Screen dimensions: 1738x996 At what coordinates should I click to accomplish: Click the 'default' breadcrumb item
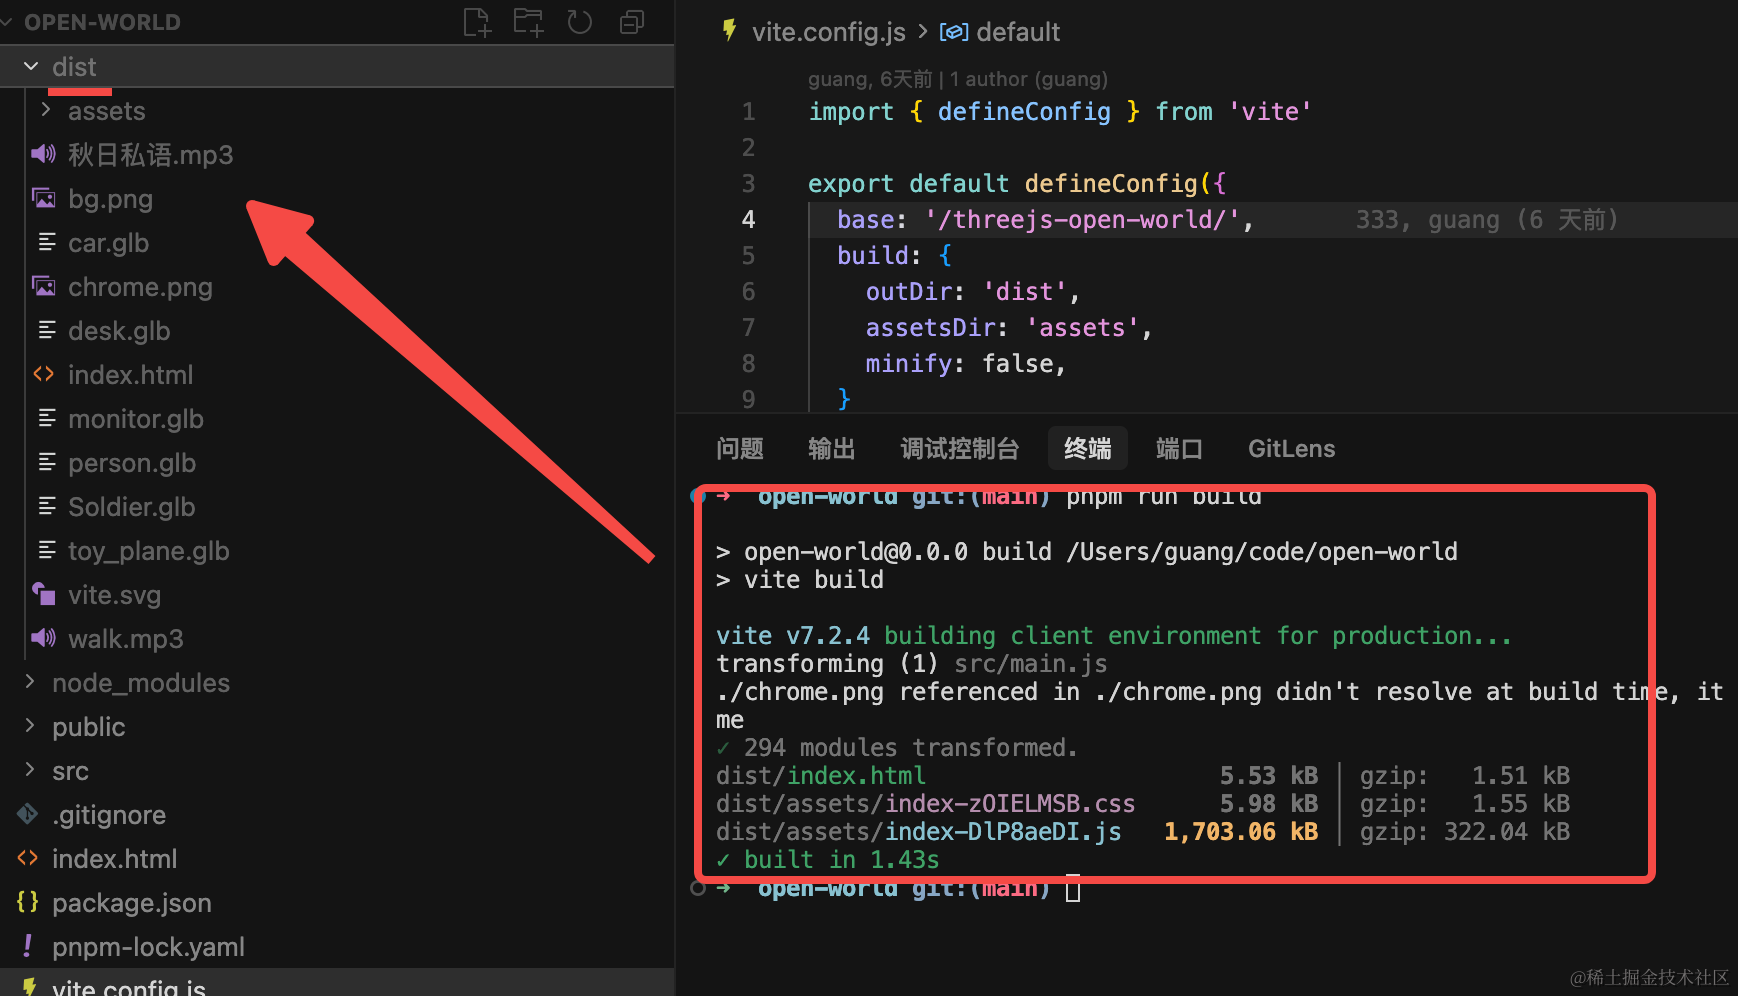tap(1018, 32)
